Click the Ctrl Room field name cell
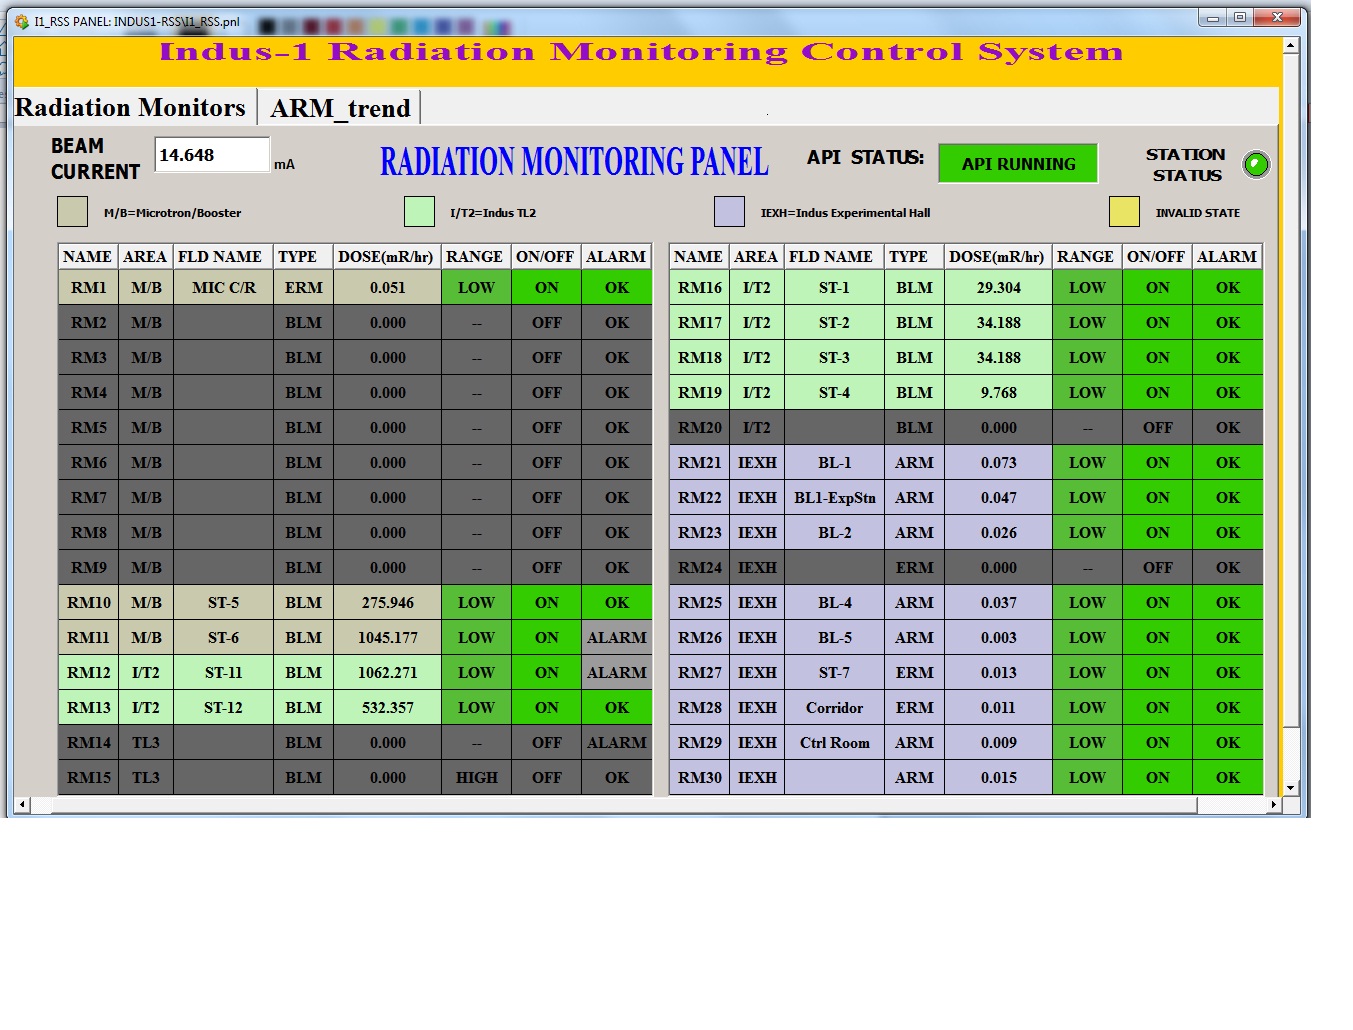Viewport: 1353px width, 1030px height. coord(834,742)
